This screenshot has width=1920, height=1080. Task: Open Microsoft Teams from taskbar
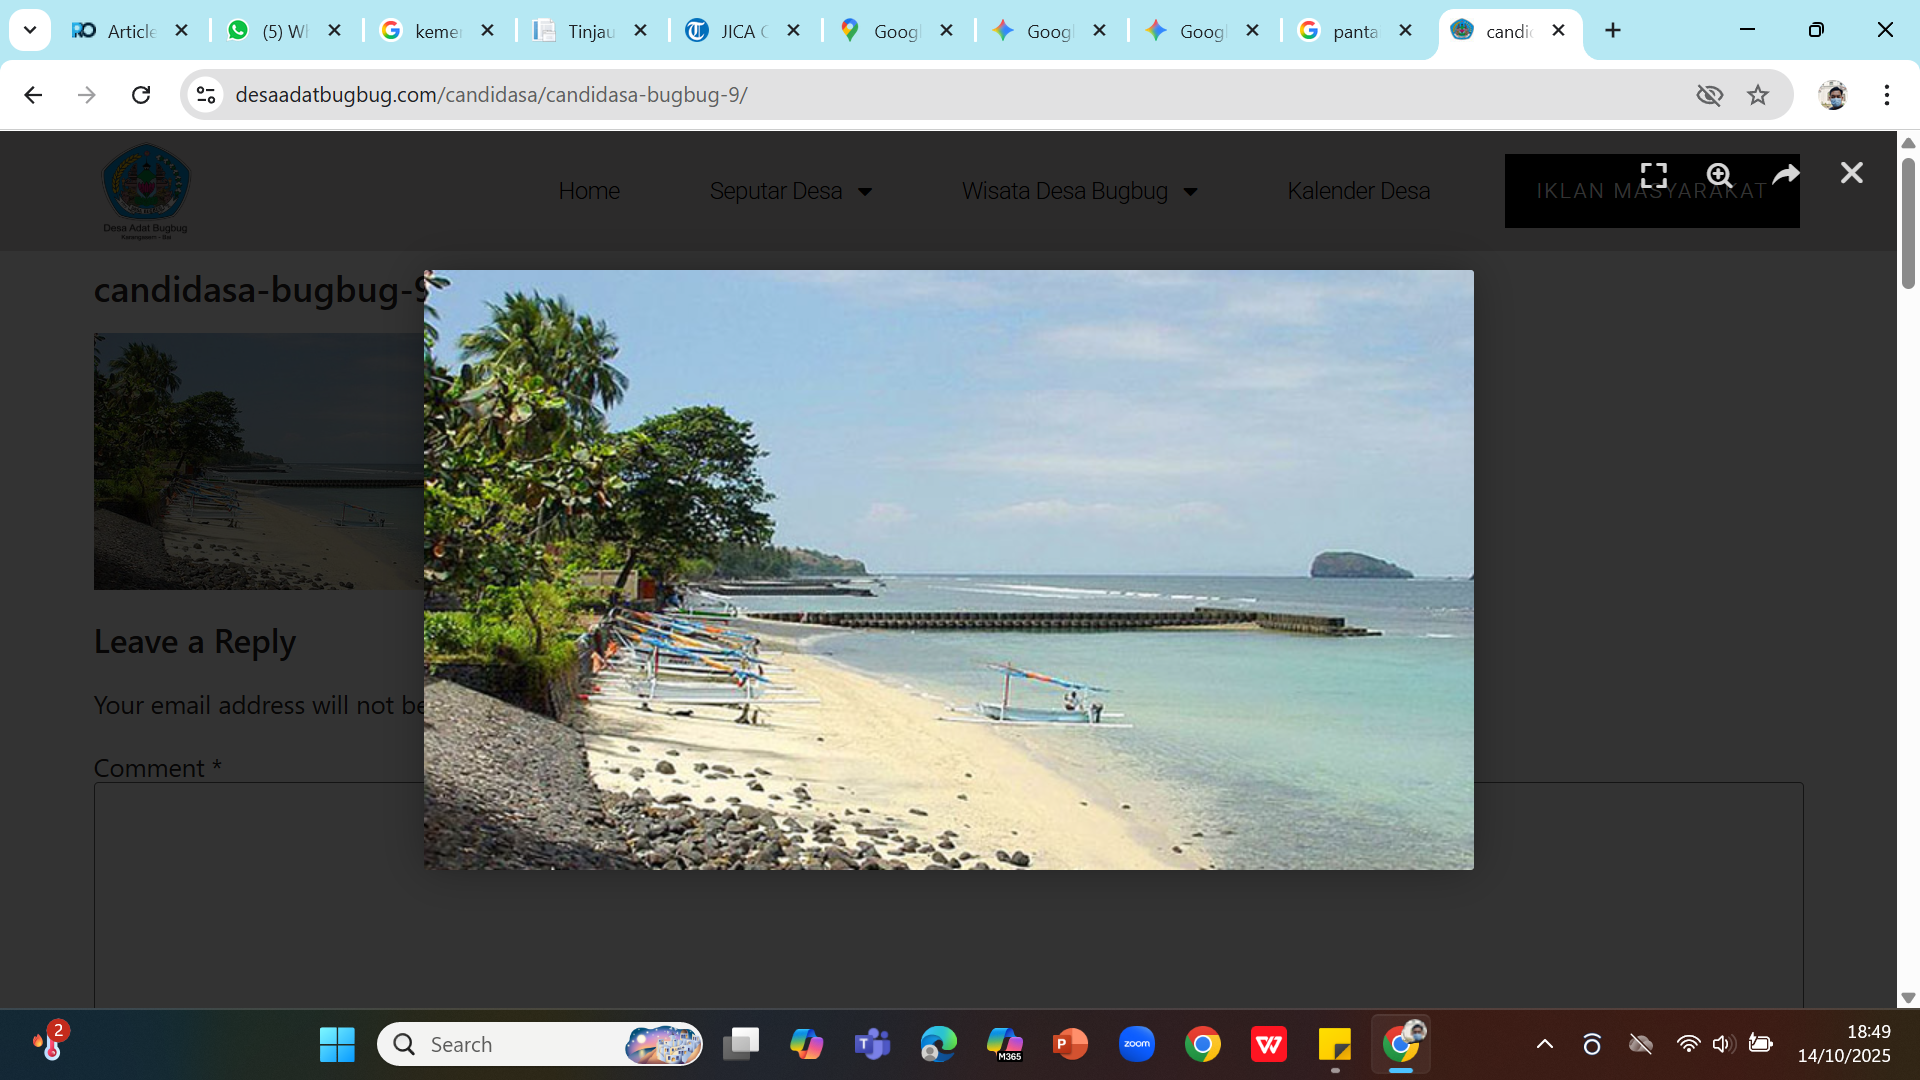click(872, 1045)
